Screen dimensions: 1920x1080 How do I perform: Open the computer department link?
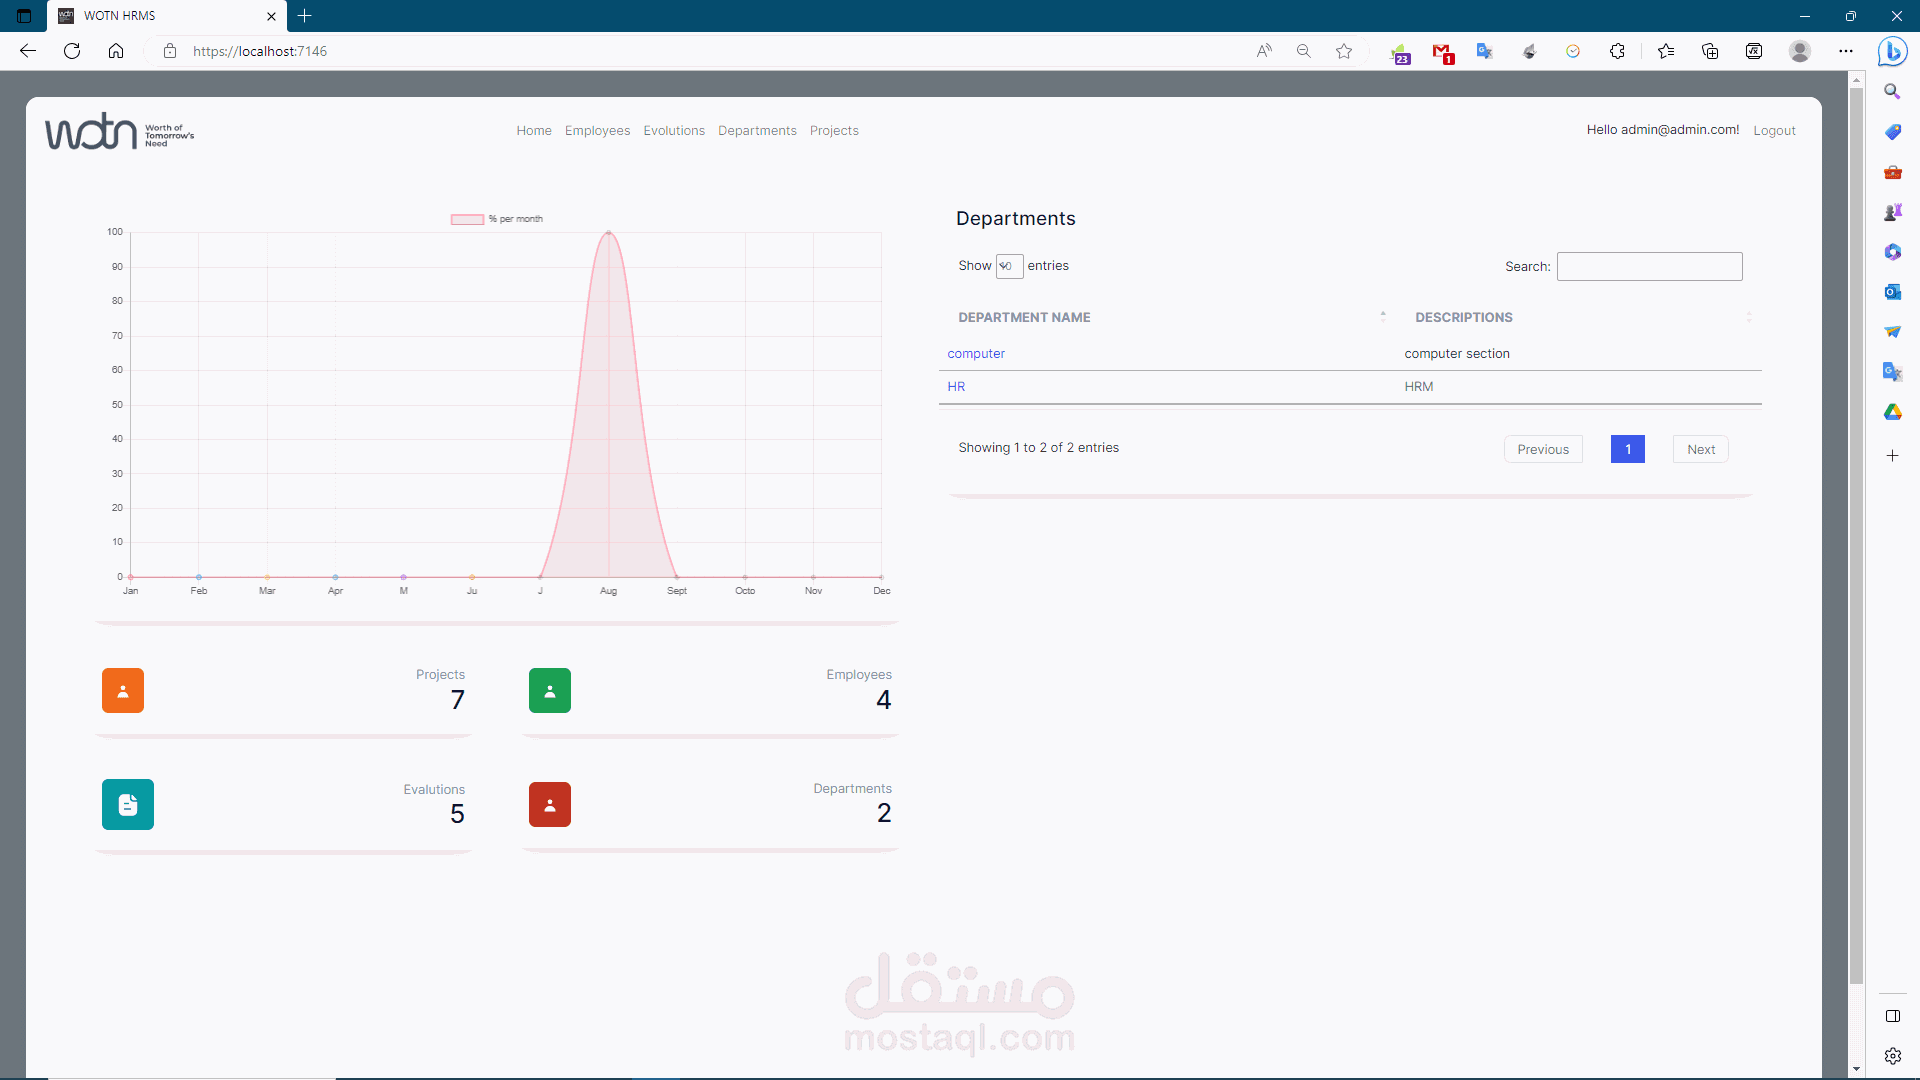pos(976,354)
